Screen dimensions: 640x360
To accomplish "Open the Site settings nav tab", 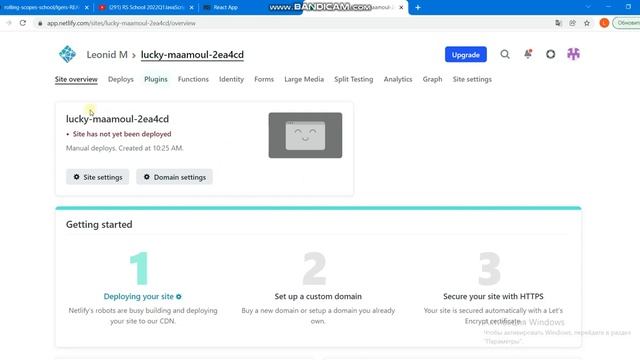I will click(472, 79).
